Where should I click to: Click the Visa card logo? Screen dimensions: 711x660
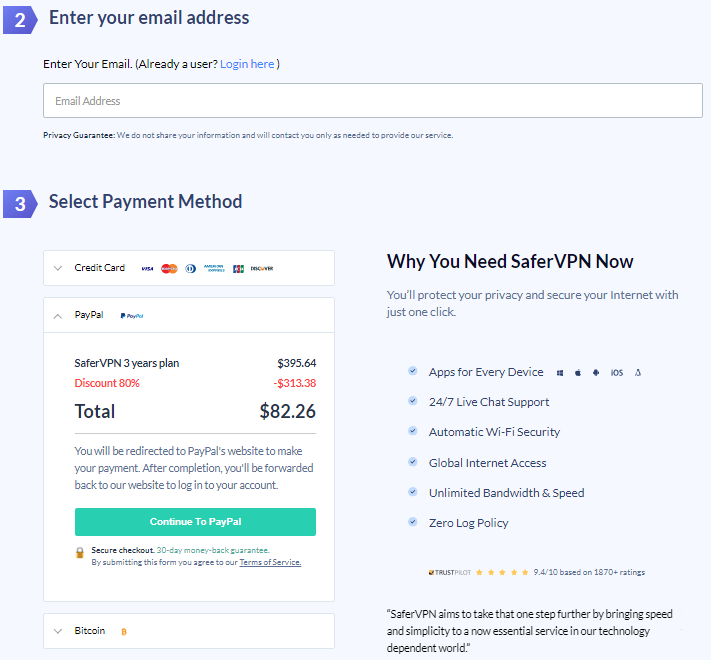147,269
